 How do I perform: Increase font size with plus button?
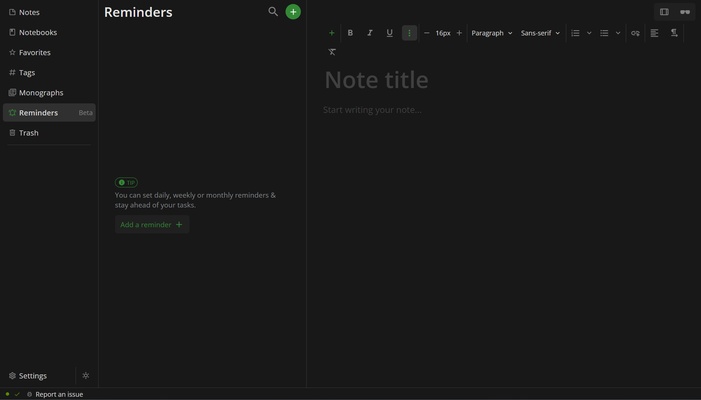(x=459, y=33)
